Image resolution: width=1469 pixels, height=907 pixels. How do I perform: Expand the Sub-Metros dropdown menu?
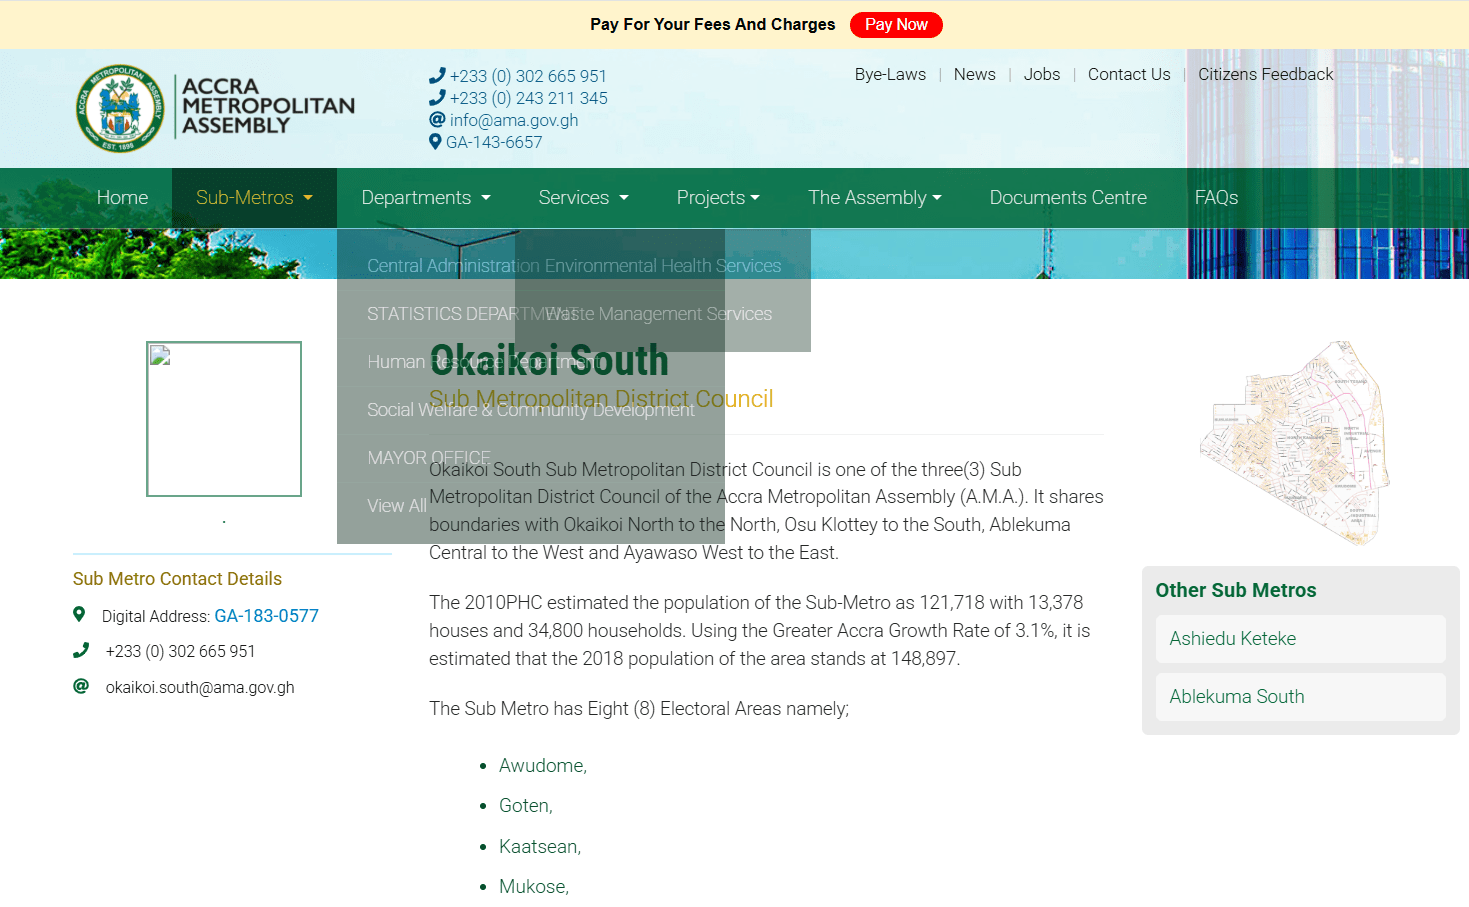254,198
